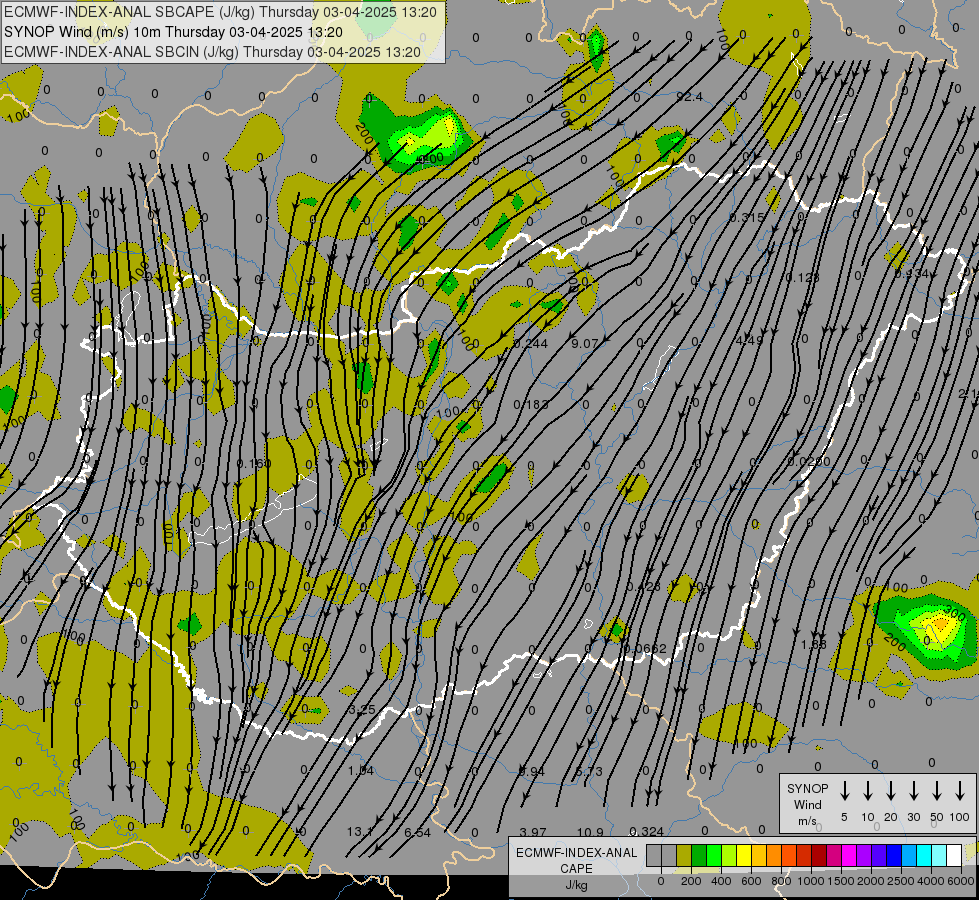Click the 0.244 value on the map
Image resolution: width=979 pixels, height=900 pixels.
click(531, 344)
